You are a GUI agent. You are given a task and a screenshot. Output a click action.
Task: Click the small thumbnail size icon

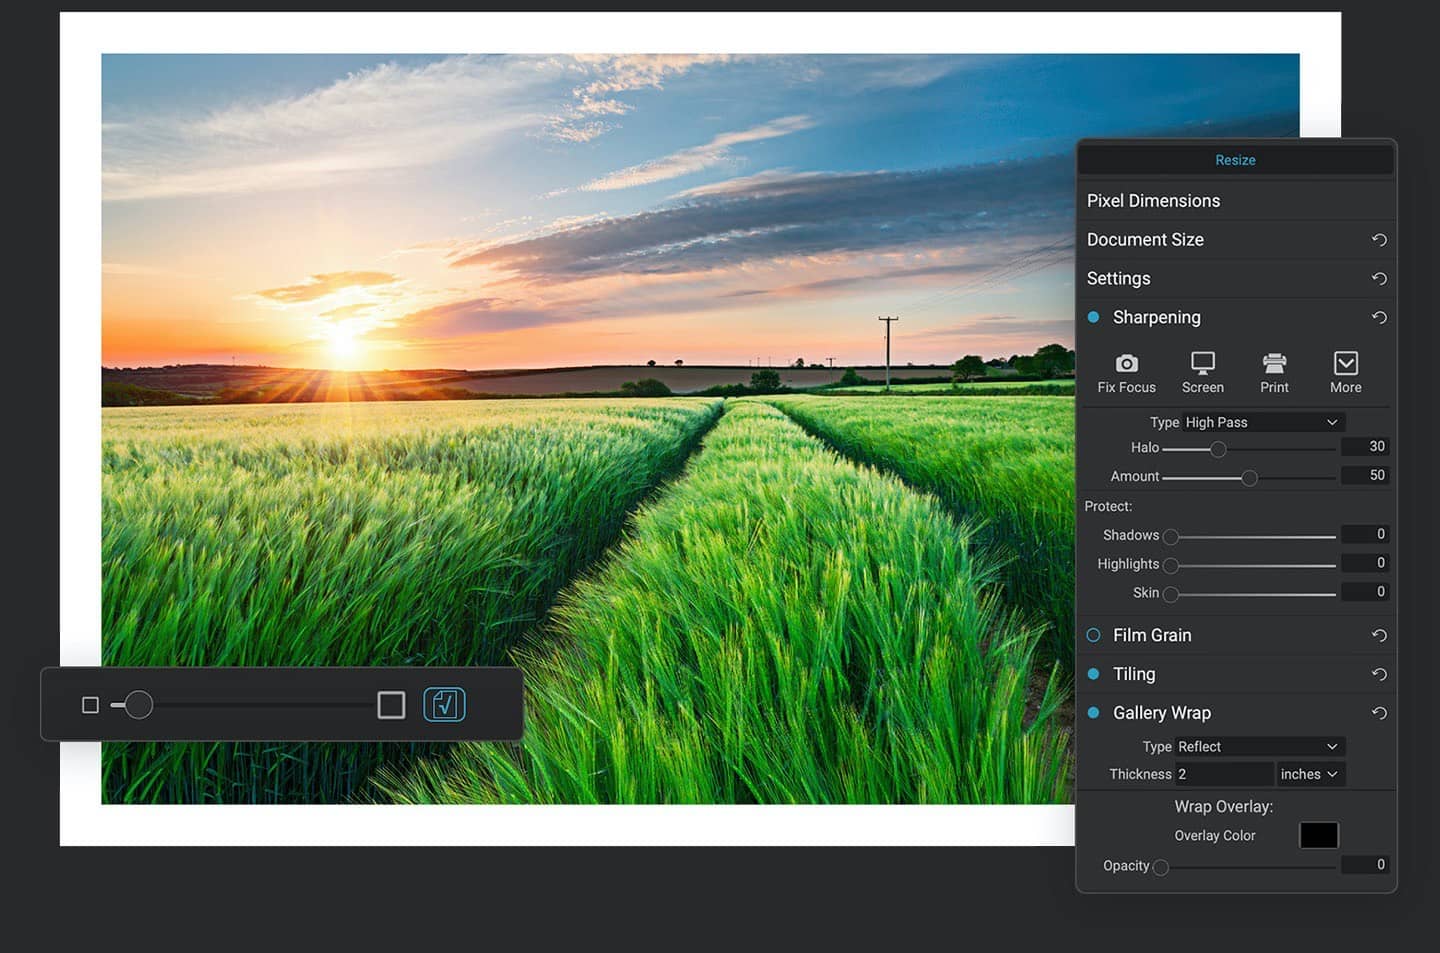(90, 705)
